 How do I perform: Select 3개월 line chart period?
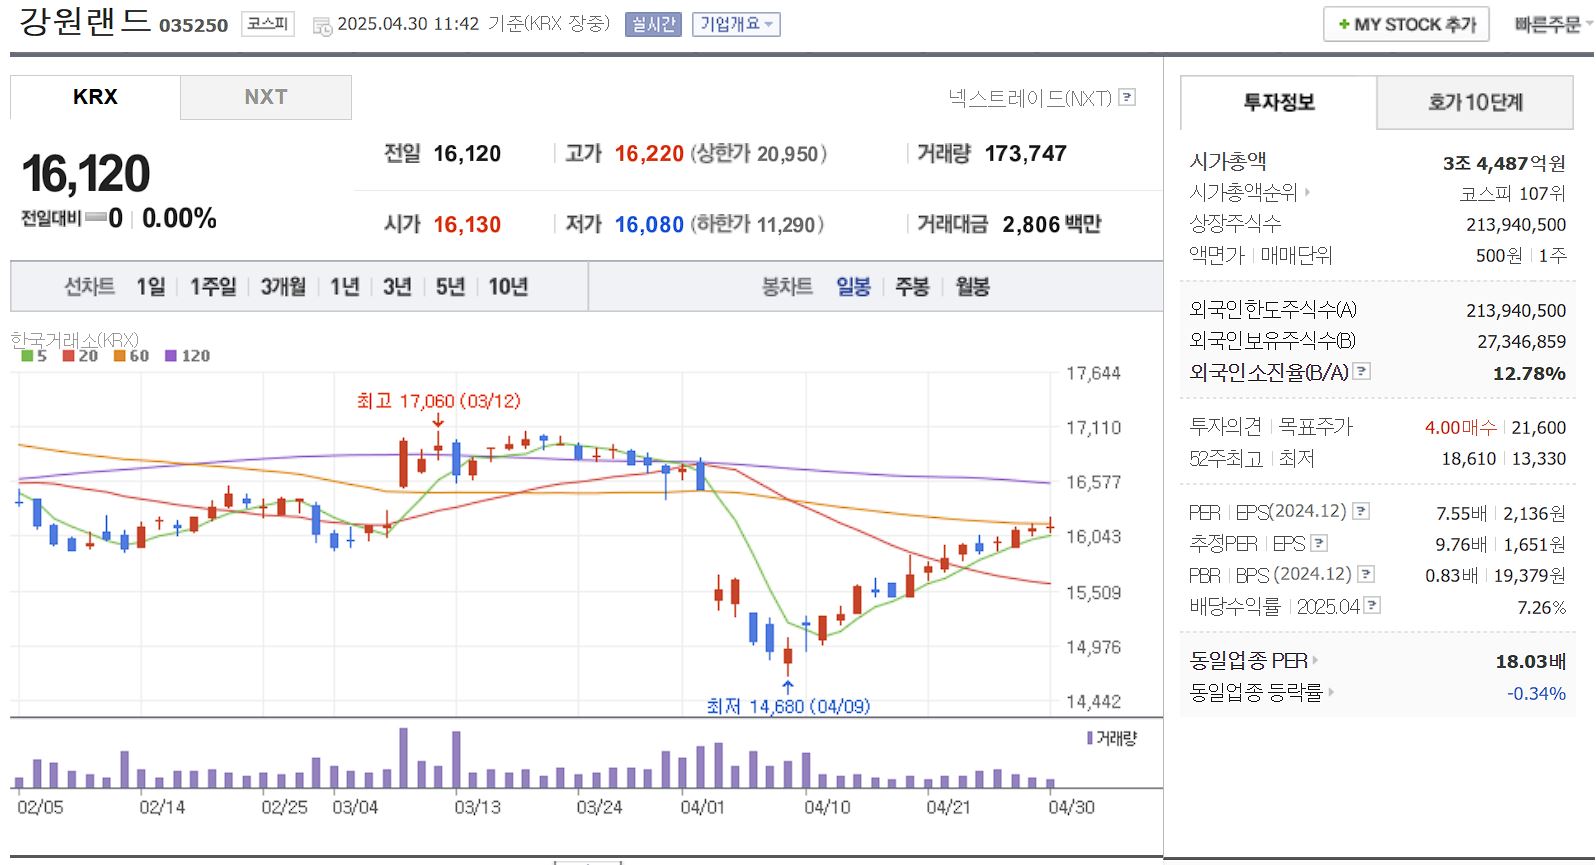click(283, 287)
